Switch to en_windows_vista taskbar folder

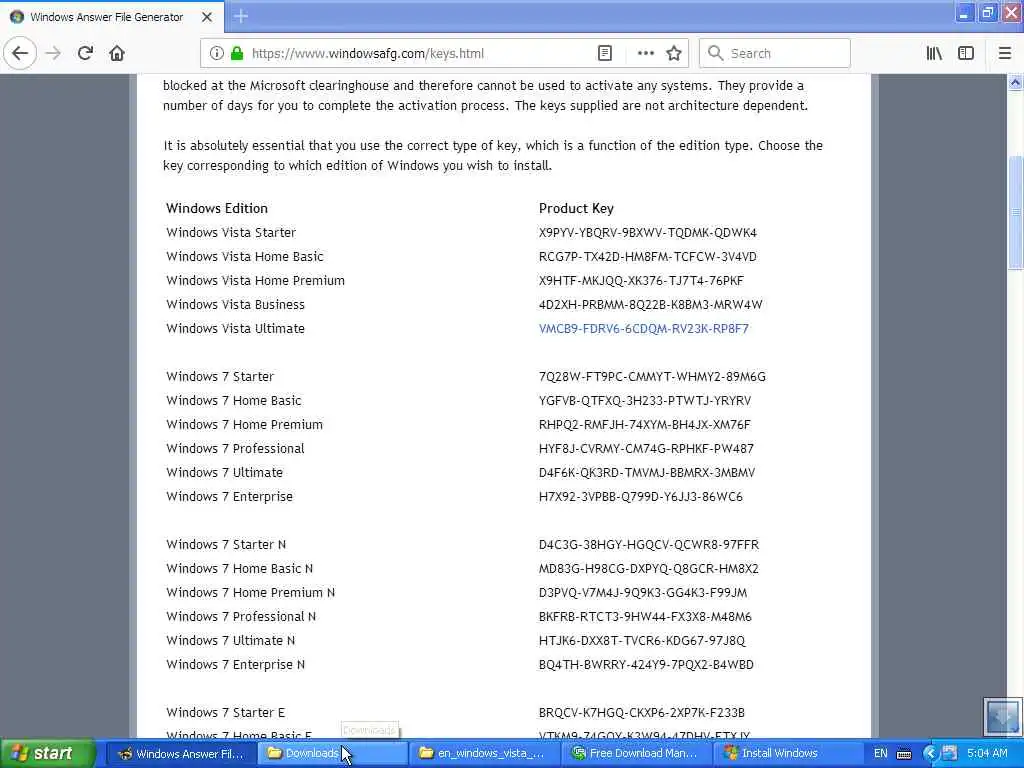click(484, 753)
